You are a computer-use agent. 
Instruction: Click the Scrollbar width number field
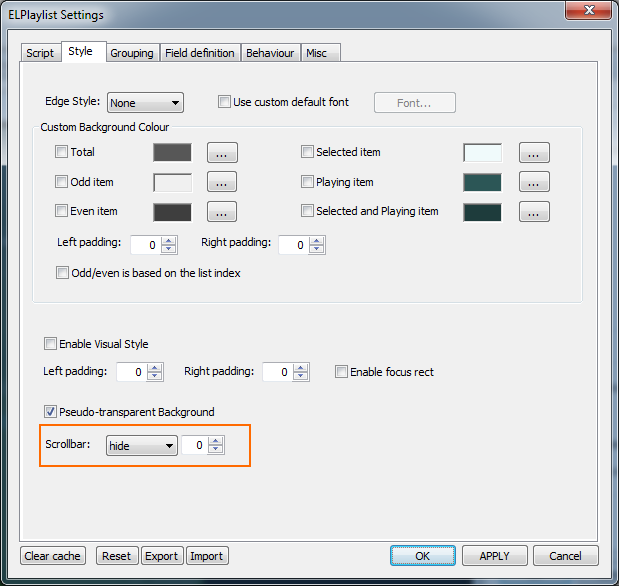[194, 445]
